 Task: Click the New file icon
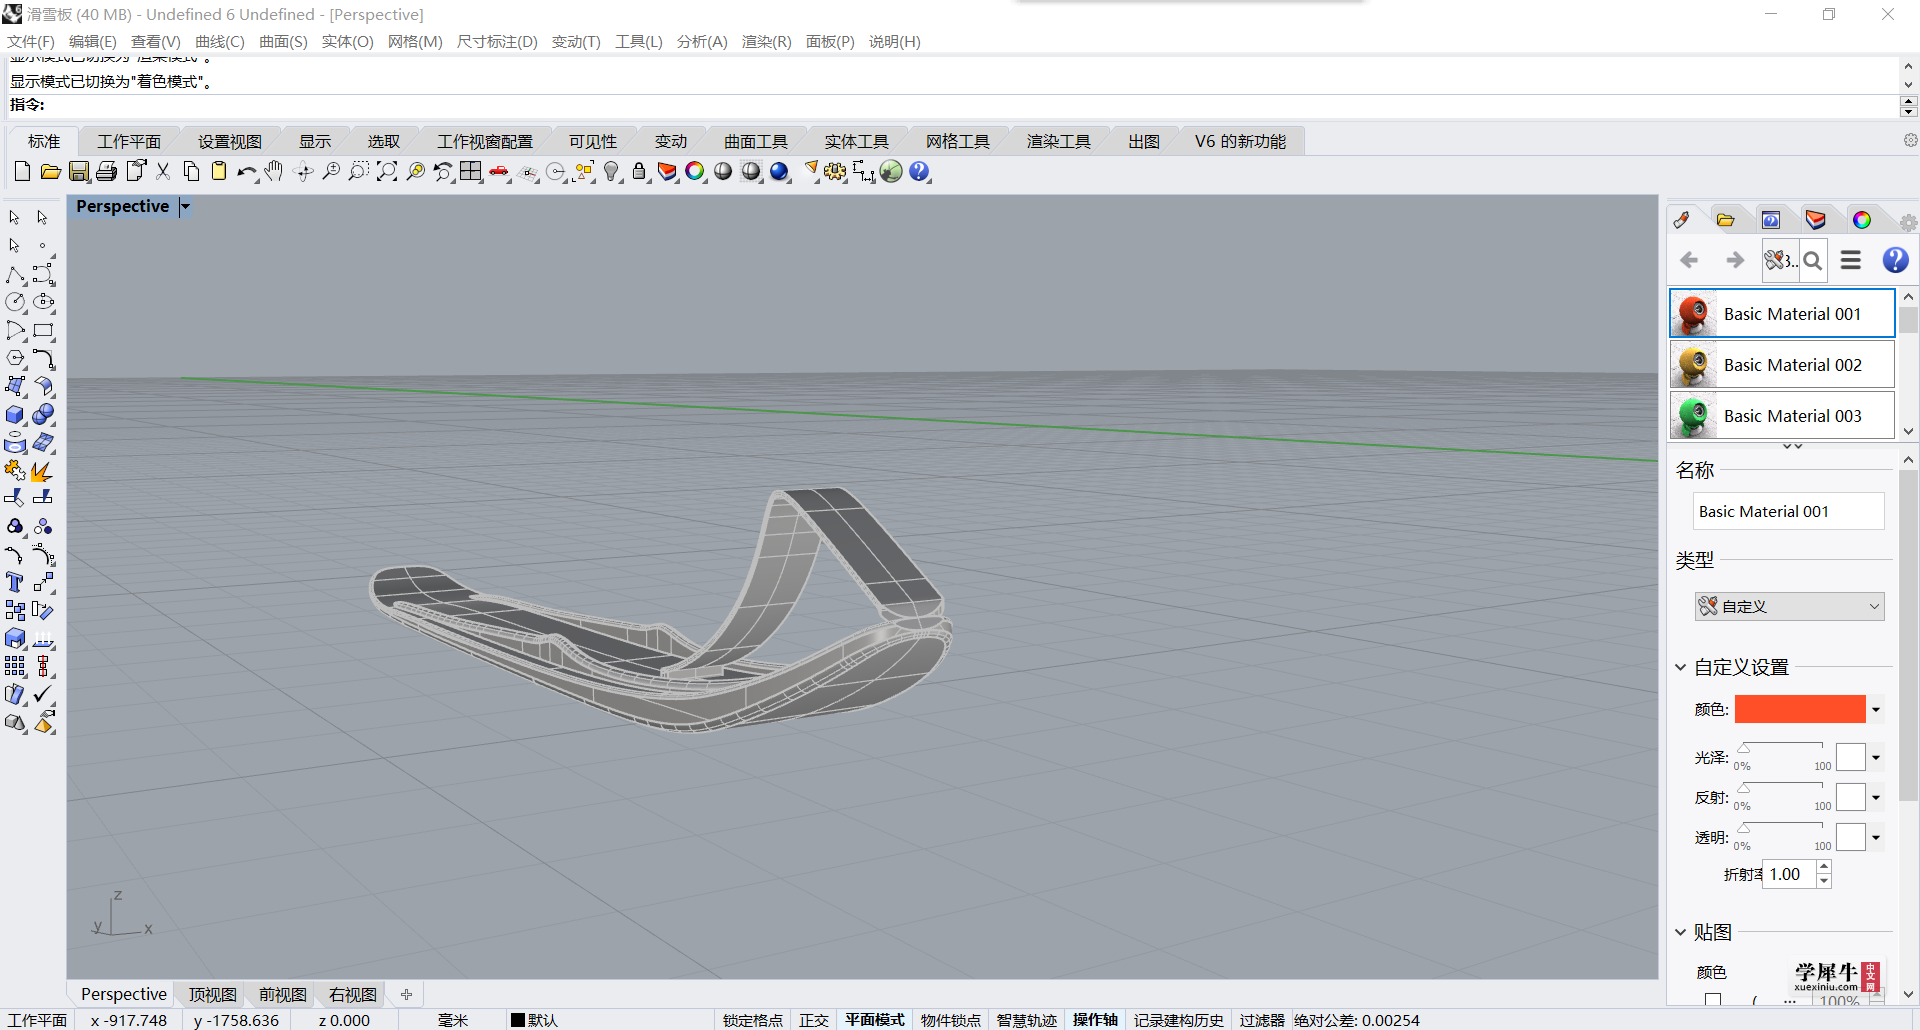click(x=22, y=172)
